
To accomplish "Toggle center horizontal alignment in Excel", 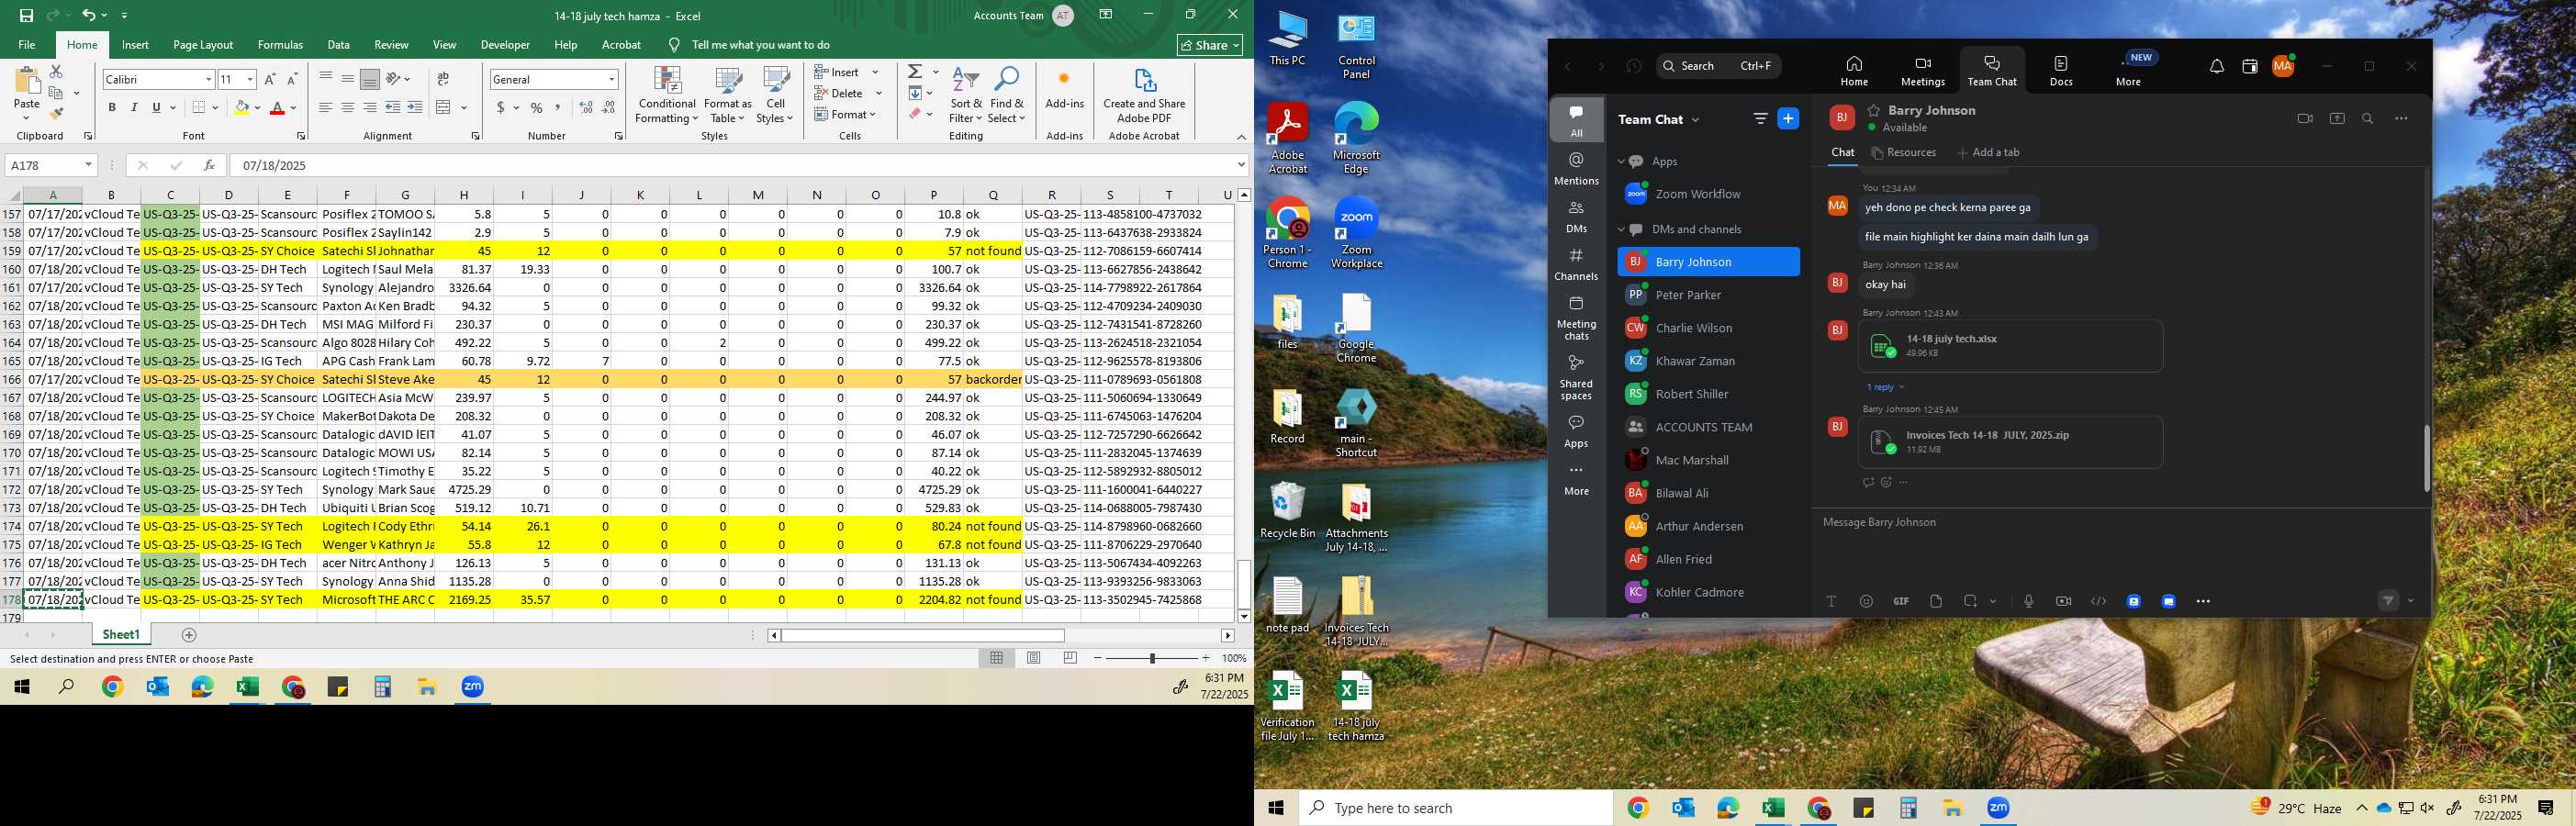I will click(347, 108).
